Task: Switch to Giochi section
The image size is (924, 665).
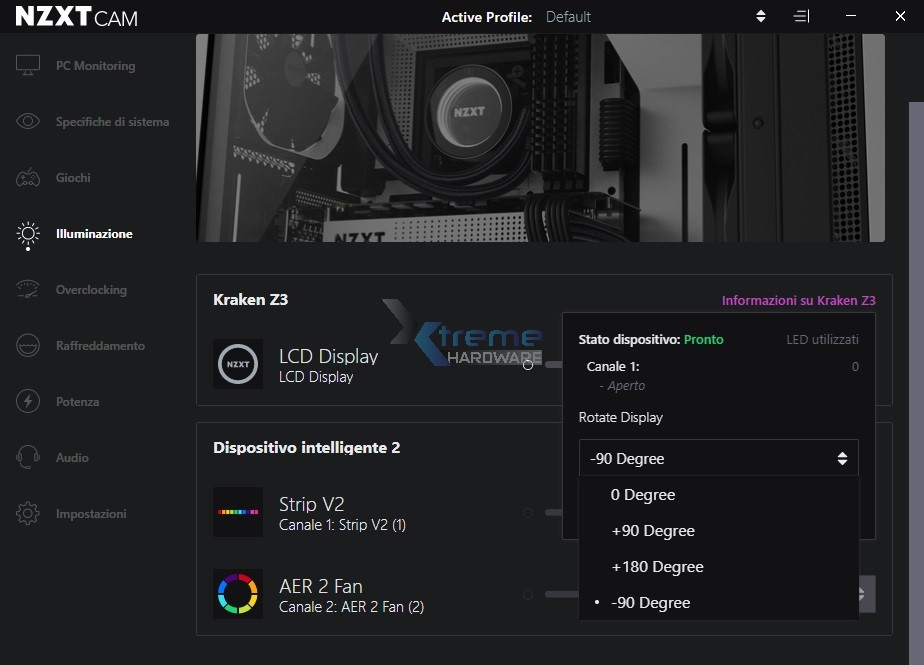Action: point(73,178)
